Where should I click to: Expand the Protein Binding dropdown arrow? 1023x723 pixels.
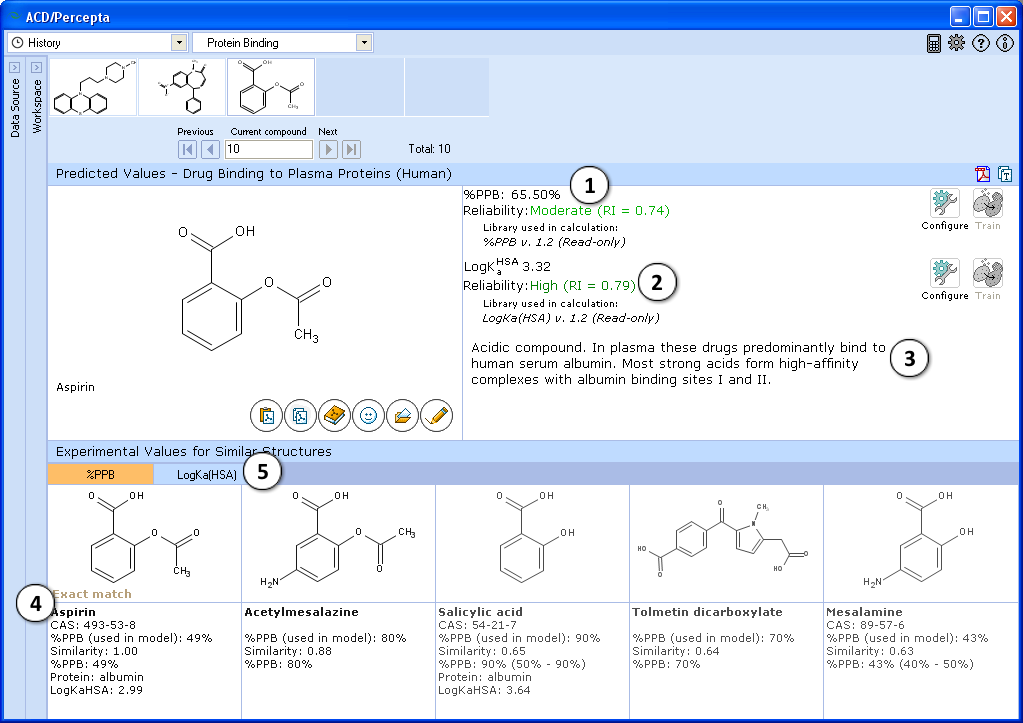(364, 43)
